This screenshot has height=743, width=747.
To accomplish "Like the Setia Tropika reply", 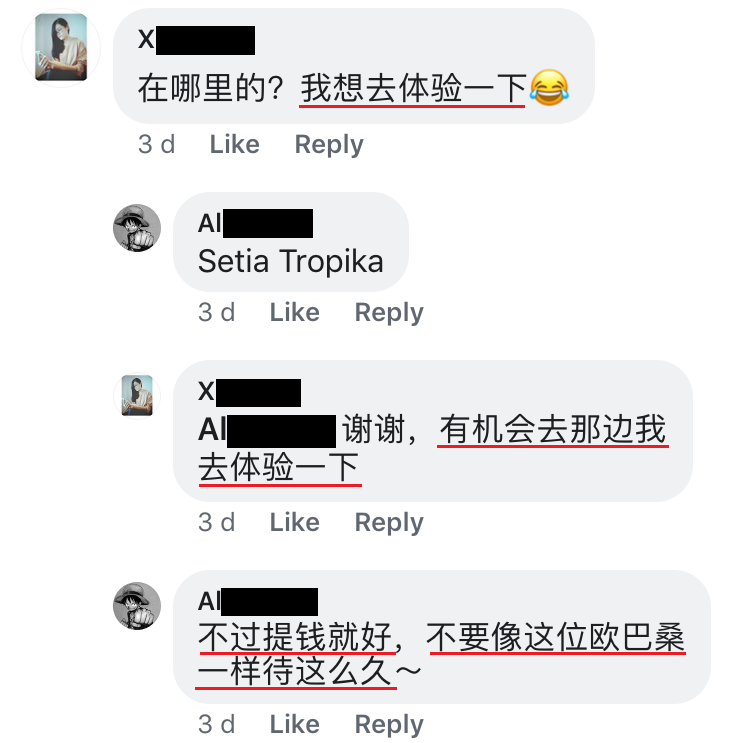I will coord(294,312).
